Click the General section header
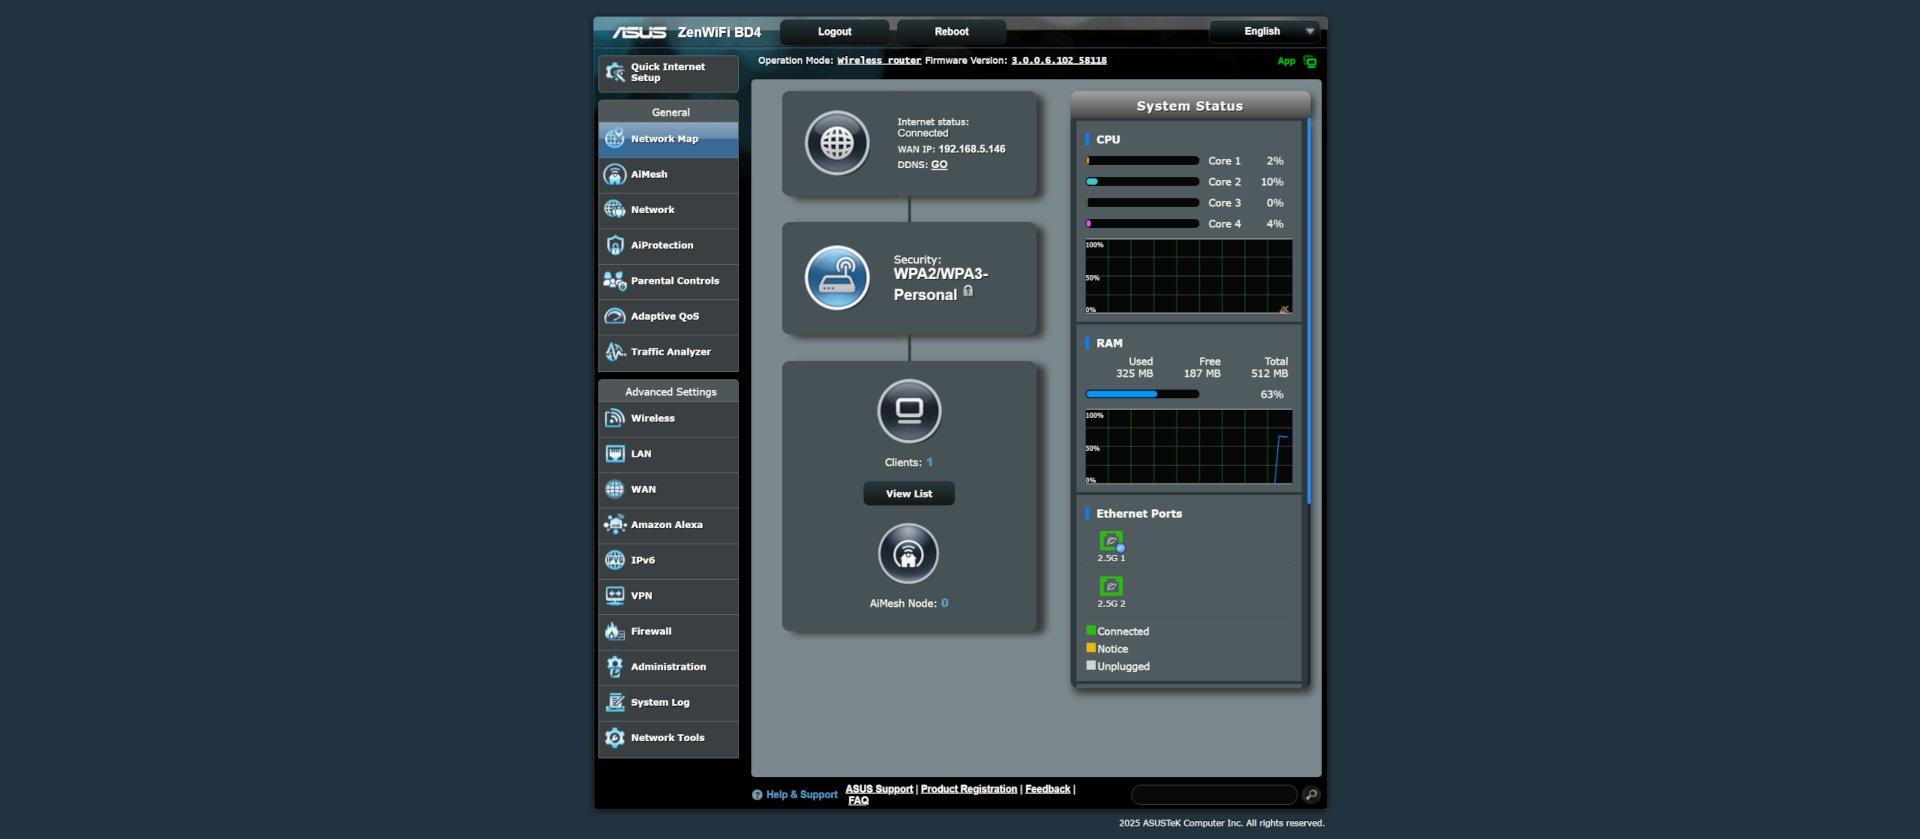This screenshot has width=1920, height=839. (670, 112)
